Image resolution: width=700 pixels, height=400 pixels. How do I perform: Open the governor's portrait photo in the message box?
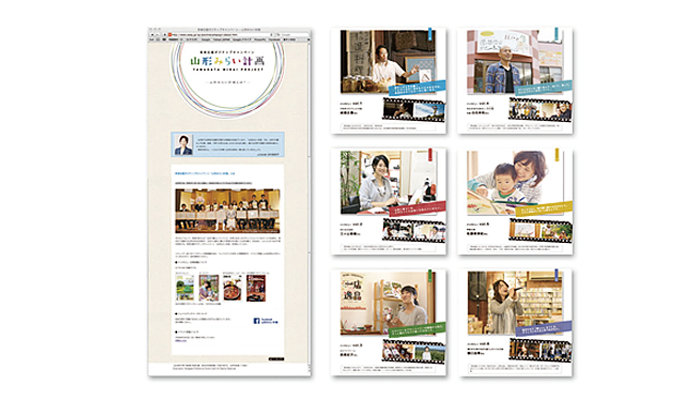click(x=182, y=144)
